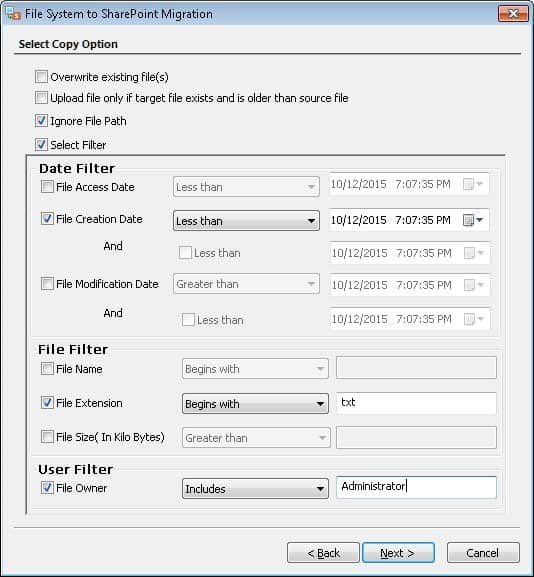Image resolution: width=534 pixels, height=577 pixels.
Task: Click the File Name value text field
Action: 416,368
